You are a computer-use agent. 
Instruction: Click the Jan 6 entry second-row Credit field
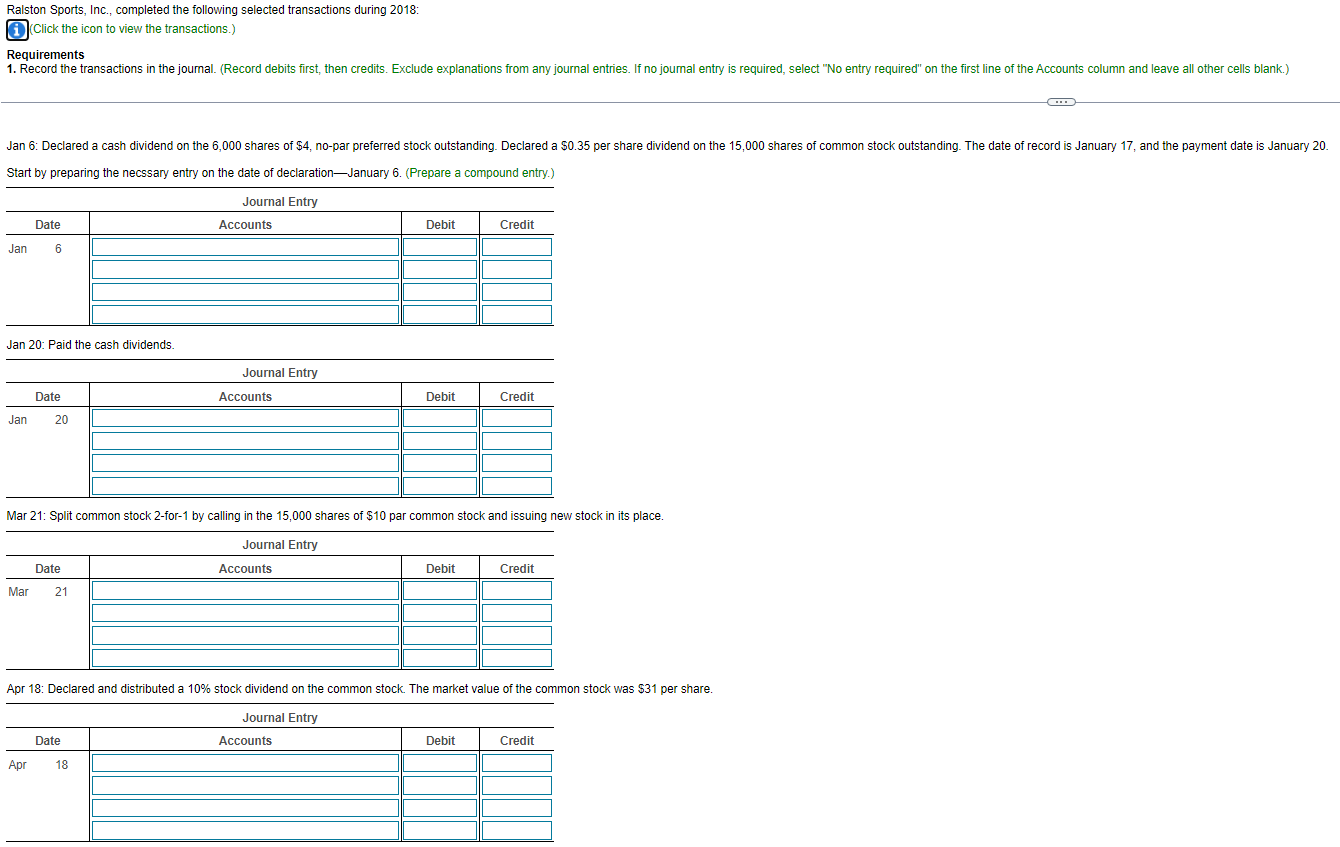click(x=517, y=270)
